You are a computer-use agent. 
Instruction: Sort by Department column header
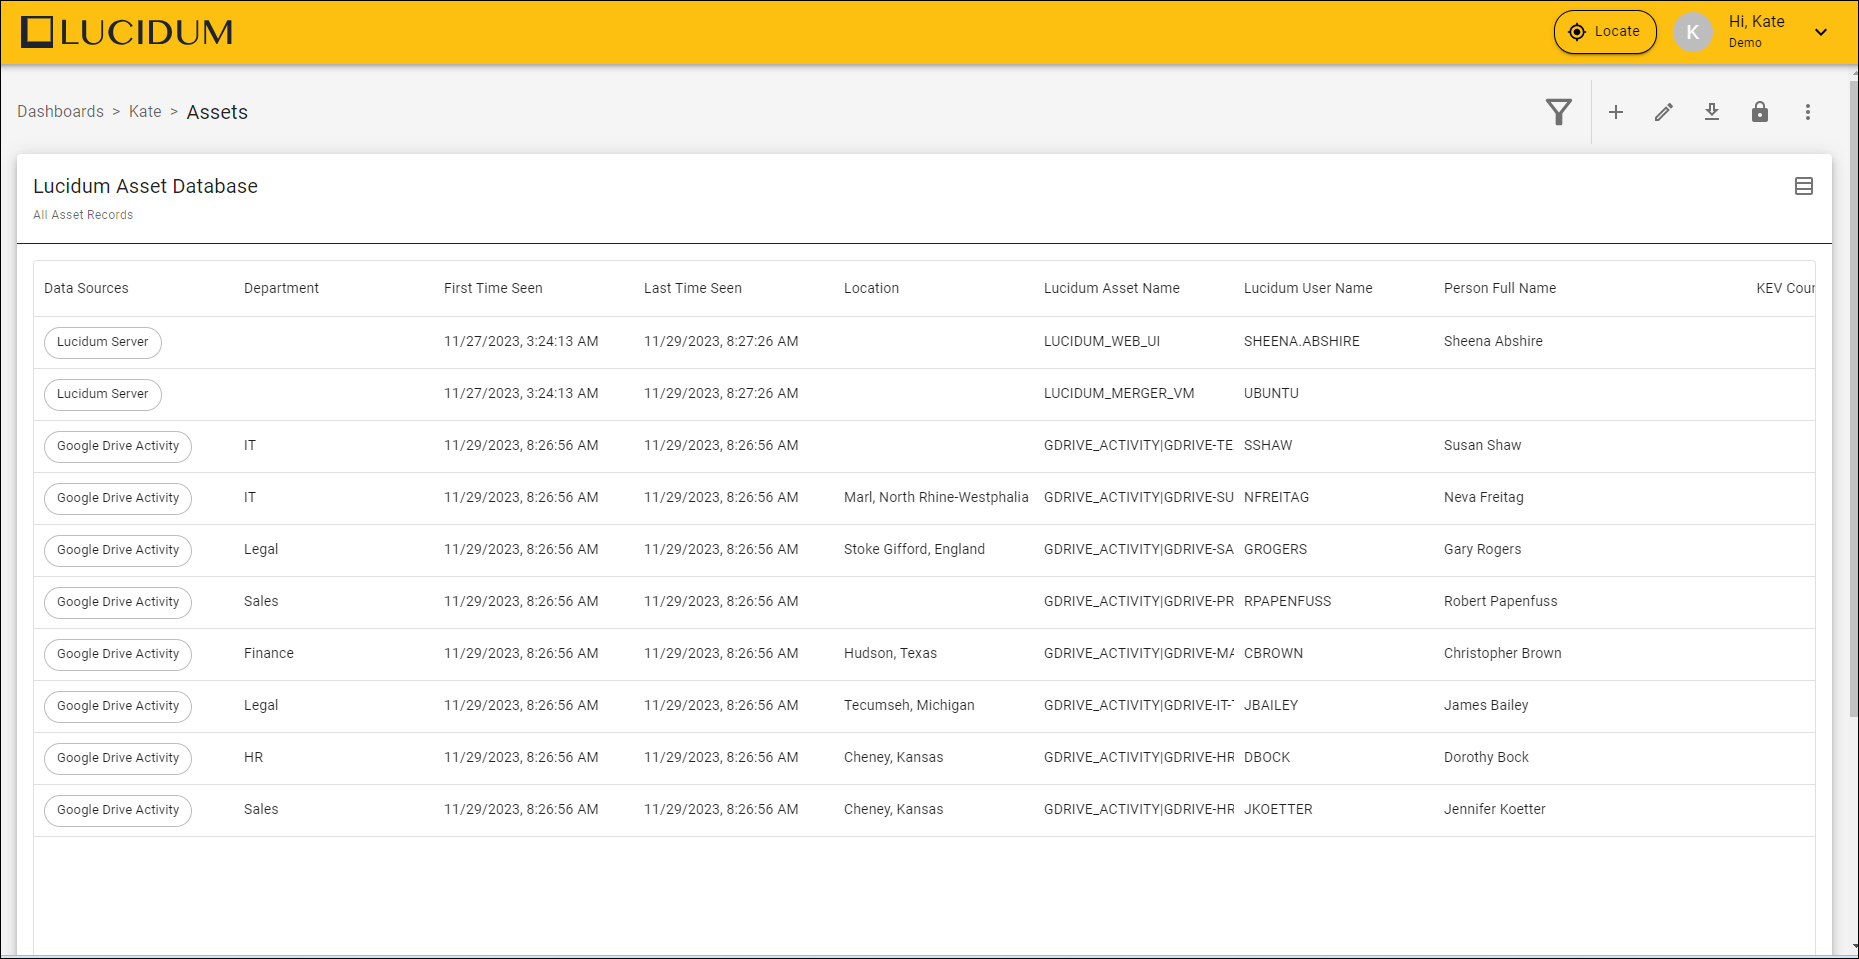(x=281, y=288)
